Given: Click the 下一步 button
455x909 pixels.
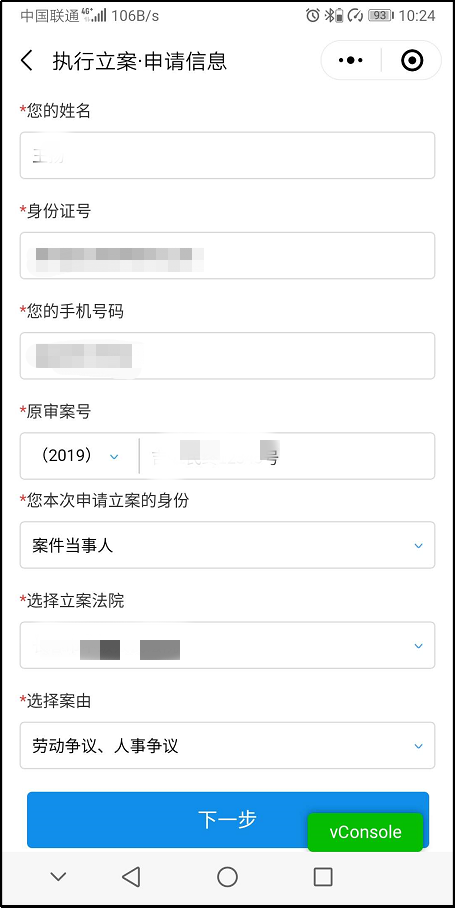Looking at the screenshot, I should click(228, 820).
